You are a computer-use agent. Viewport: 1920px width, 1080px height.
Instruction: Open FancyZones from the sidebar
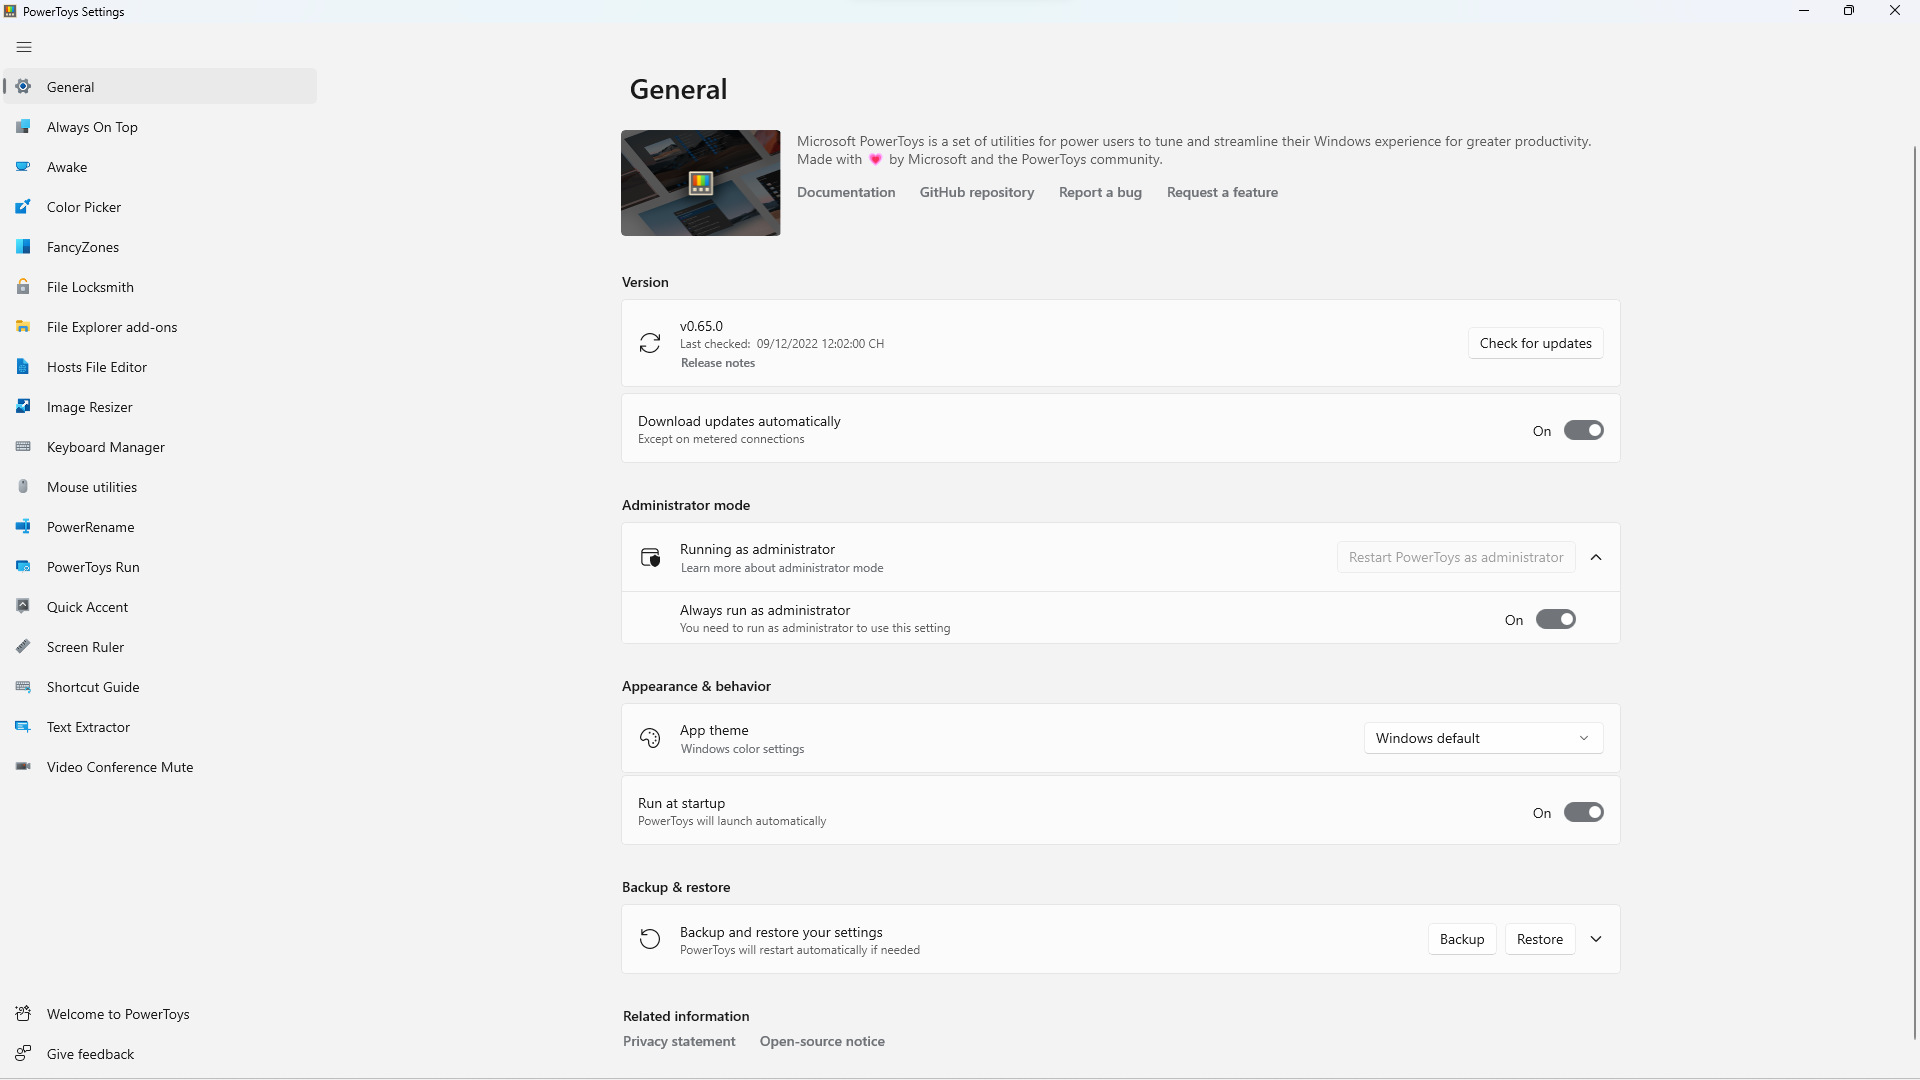(84, 246)
